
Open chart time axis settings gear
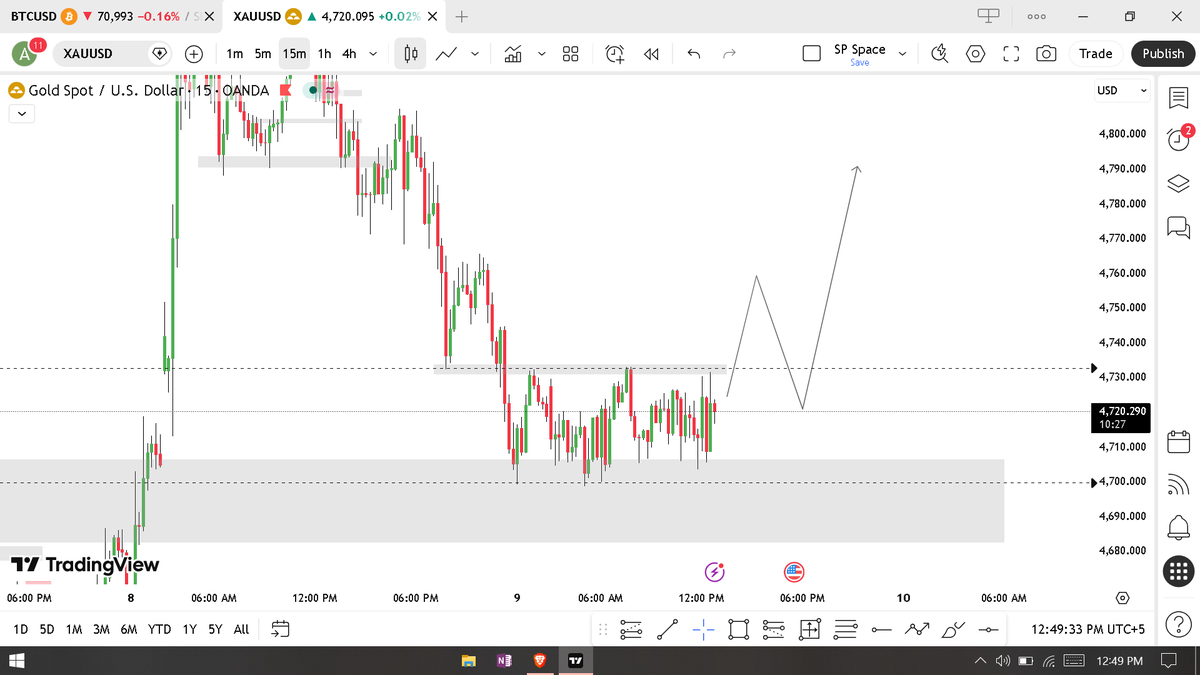(x=1122, y=598)
